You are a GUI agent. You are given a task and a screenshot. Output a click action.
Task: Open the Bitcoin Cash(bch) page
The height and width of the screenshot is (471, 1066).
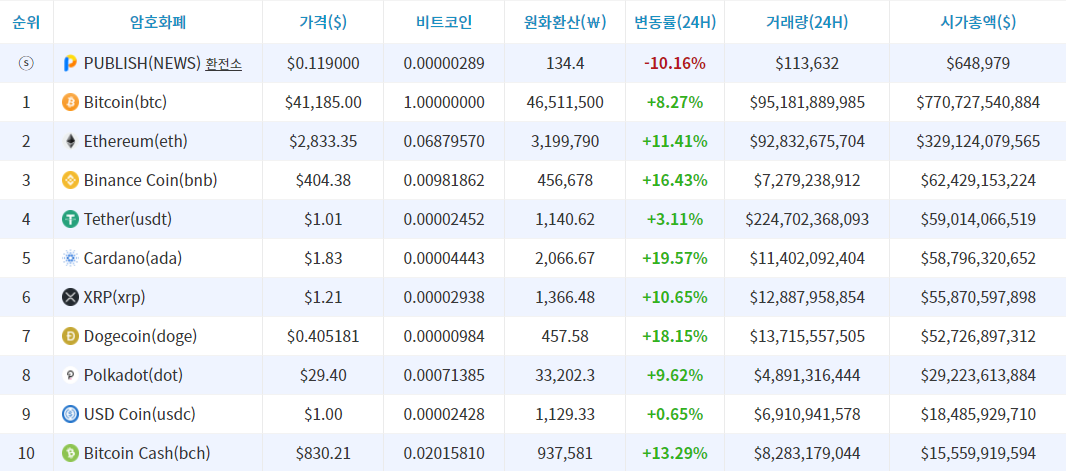click(147, 453)
